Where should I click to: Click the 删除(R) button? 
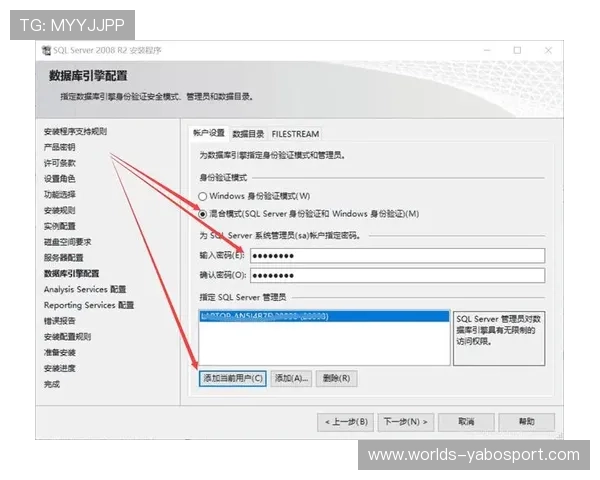336,379
